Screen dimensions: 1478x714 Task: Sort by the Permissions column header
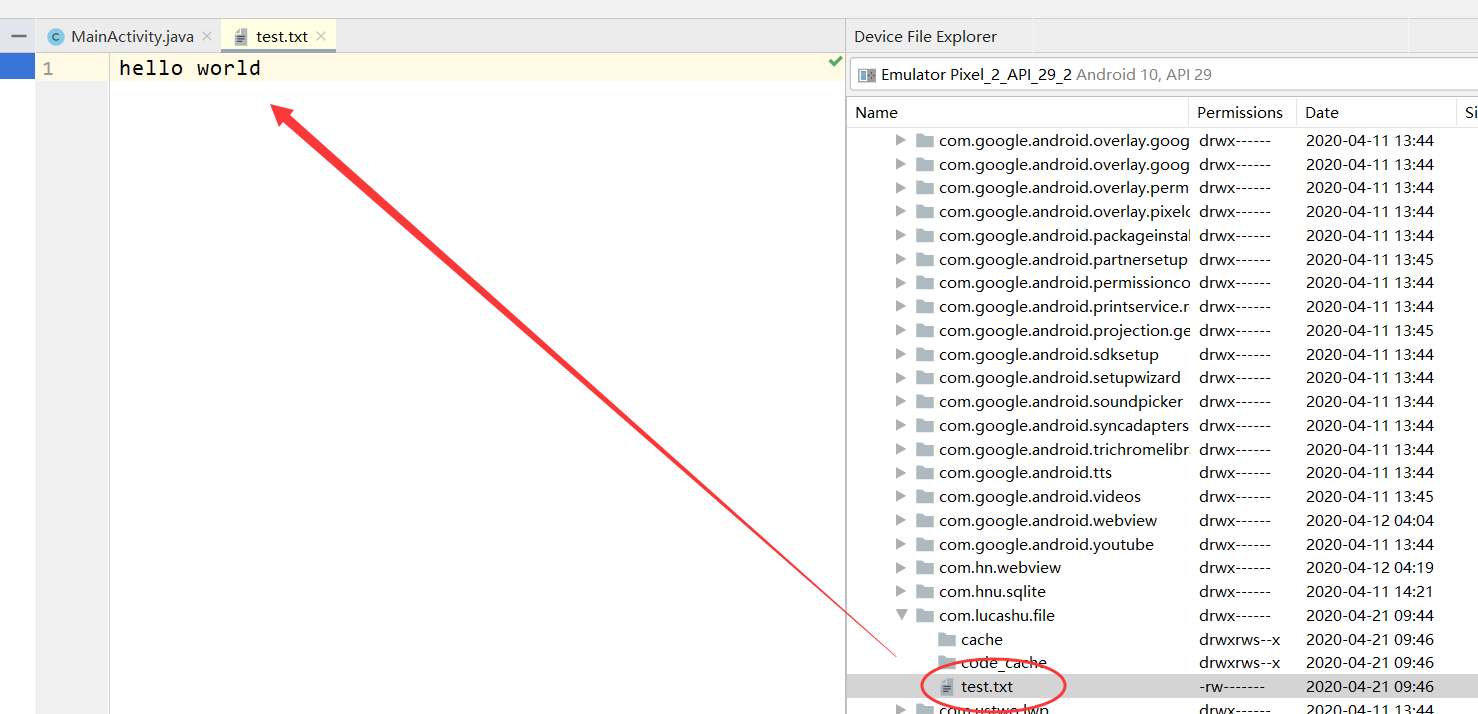[x=1242, y=113]
